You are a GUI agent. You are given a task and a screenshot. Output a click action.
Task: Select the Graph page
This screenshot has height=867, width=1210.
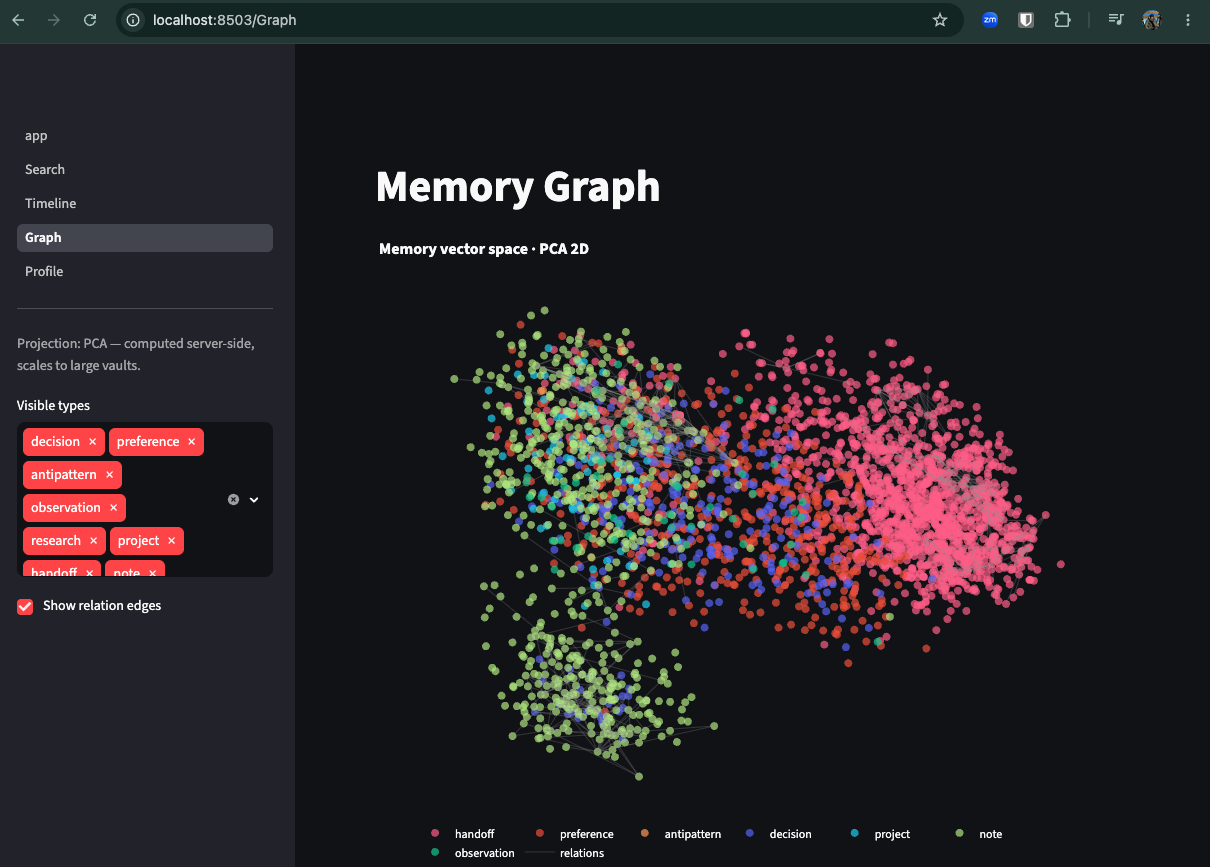tap(144, 238)
